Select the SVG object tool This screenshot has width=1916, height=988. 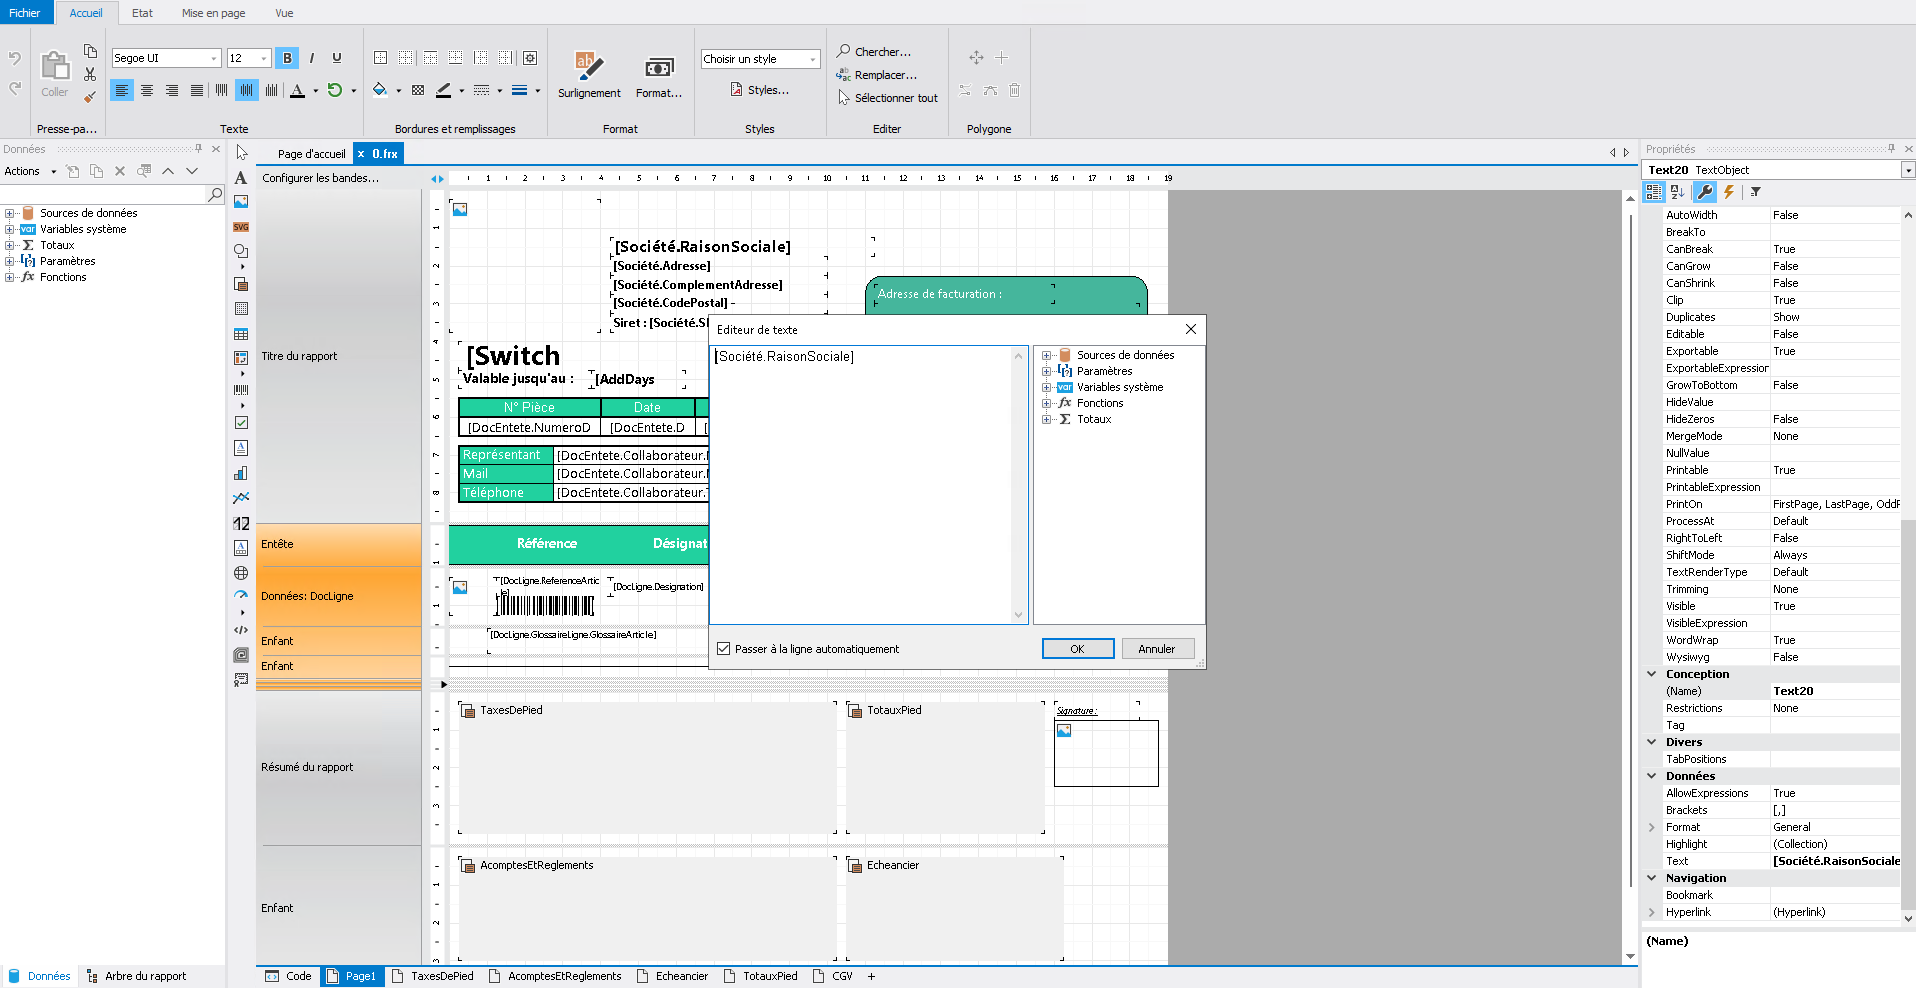[x=241, y=227]
